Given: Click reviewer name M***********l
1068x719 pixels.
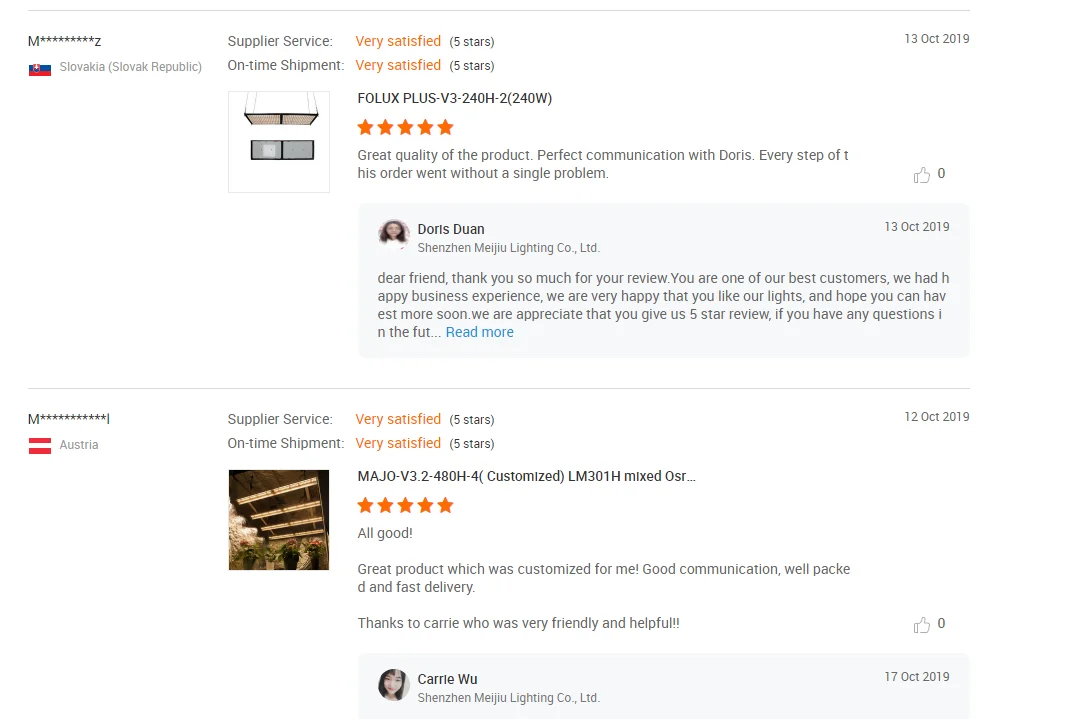Looking at the screenshot, I should pyautogui.click(x=68, y=419).
